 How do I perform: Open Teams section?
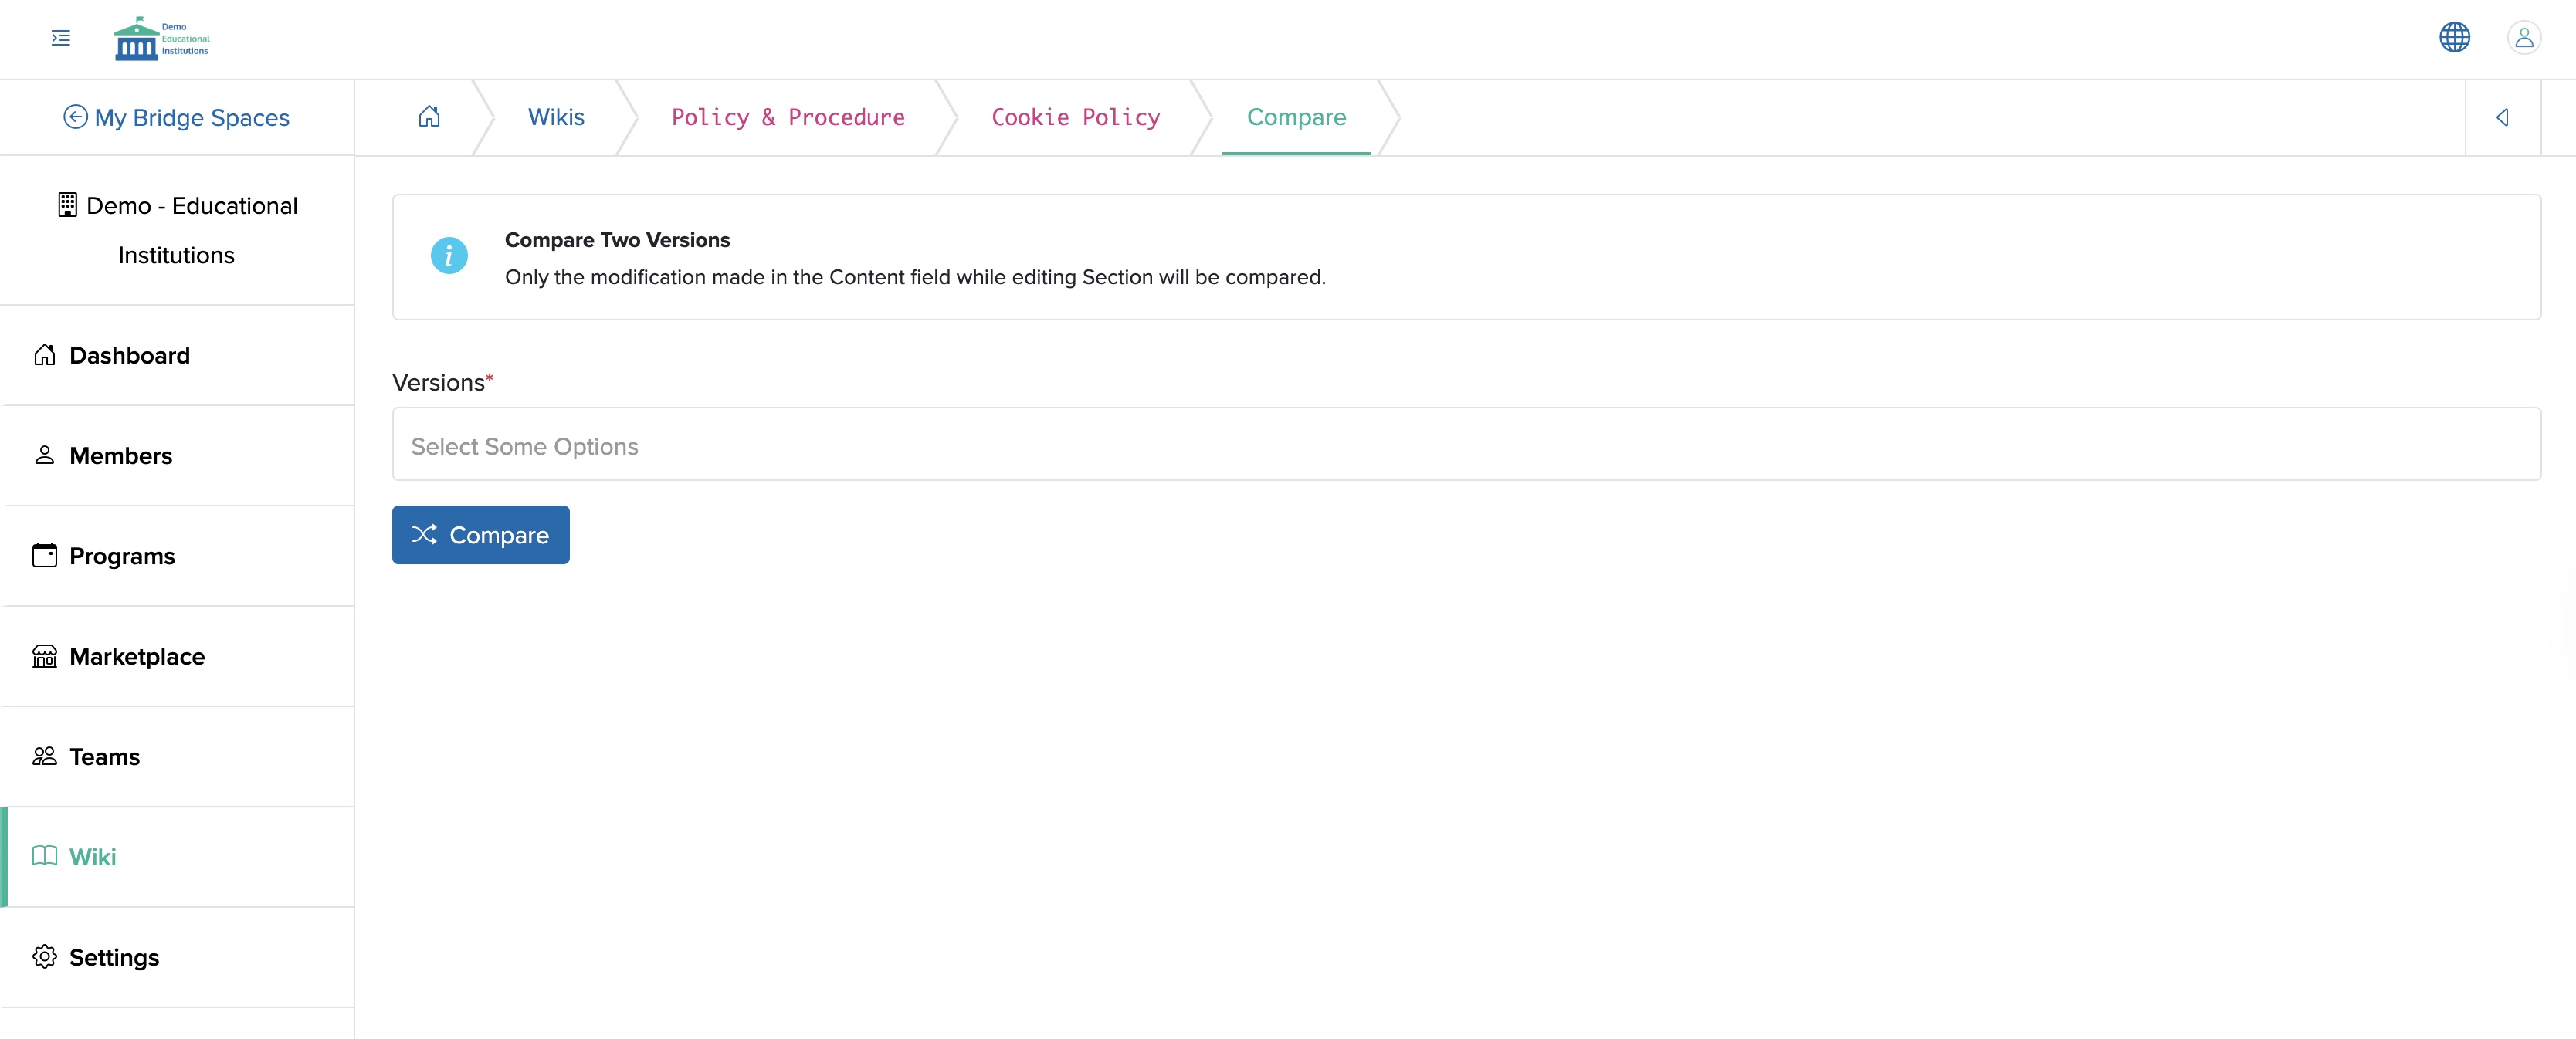(x=178, y=757)
